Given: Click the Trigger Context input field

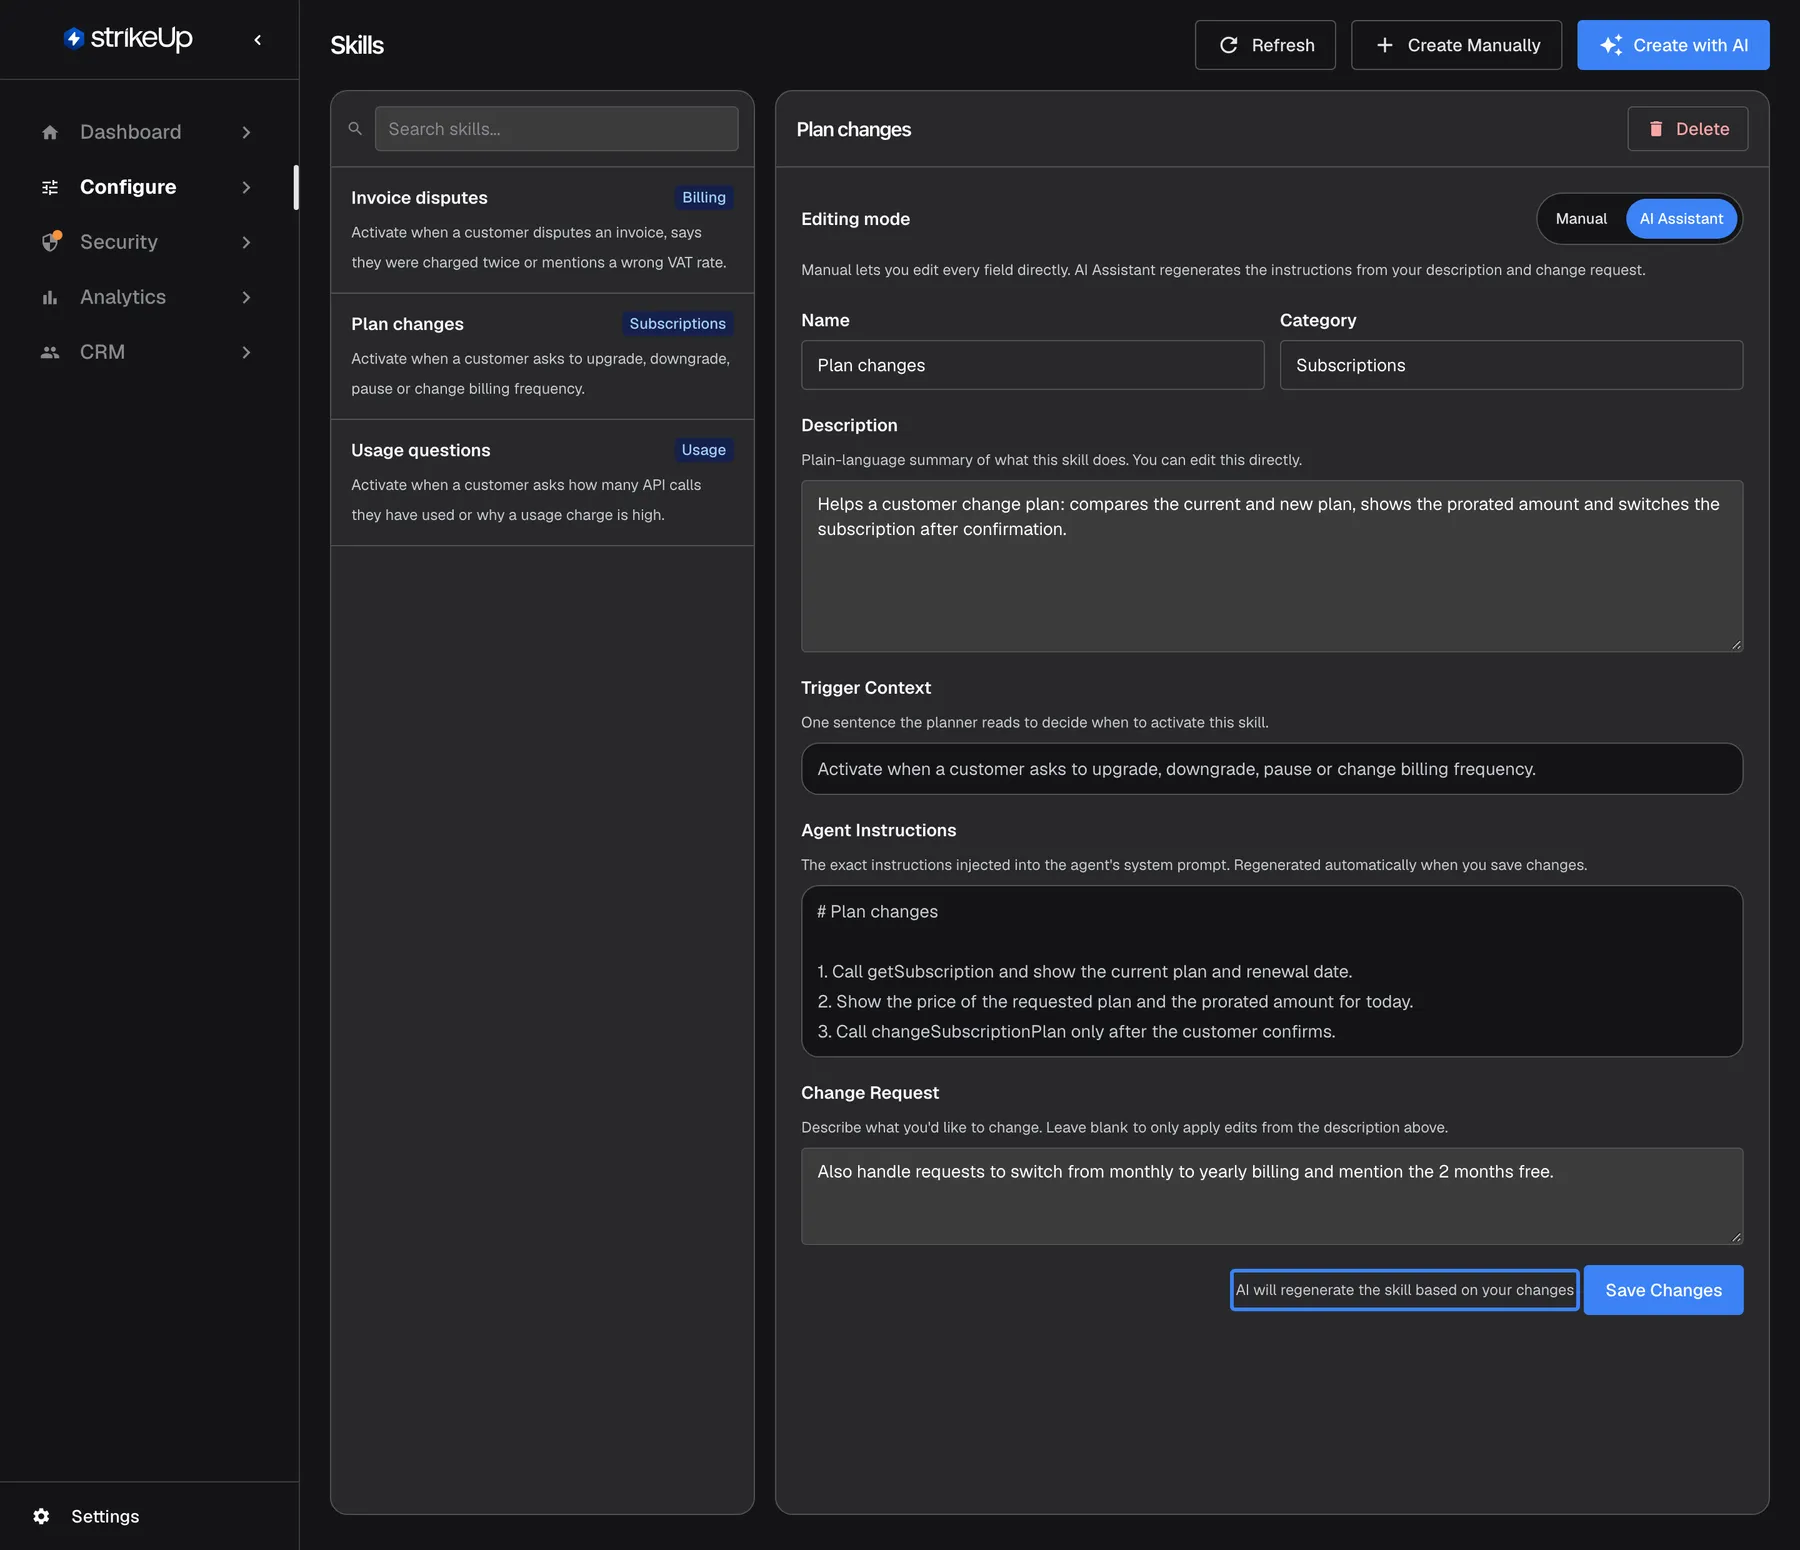Looking at the screenshot, I should (x=1272, y=769).
